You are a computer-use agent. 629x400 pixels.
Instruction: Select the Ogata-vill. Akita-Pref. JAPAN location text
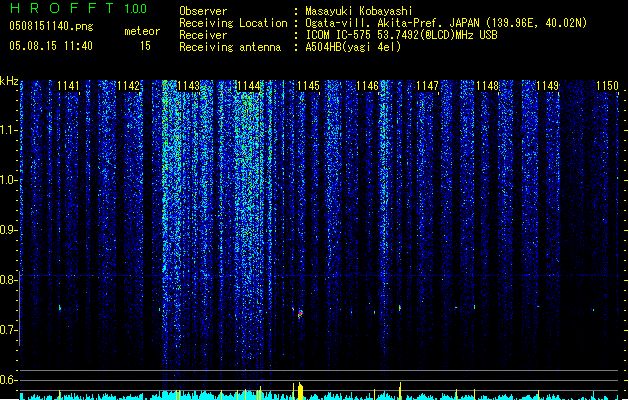446,23
